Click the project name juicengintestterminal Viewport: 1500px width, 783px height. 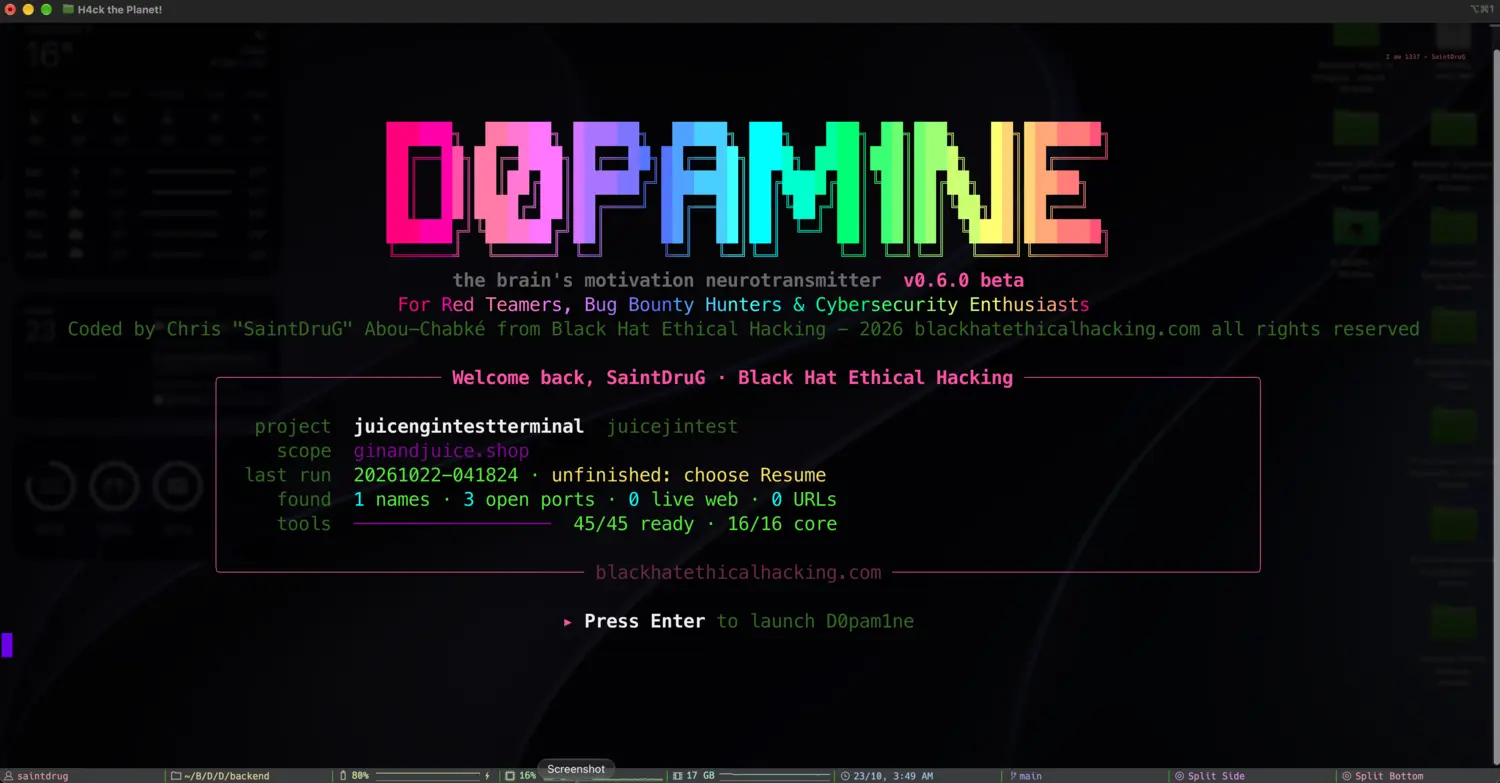469,427
